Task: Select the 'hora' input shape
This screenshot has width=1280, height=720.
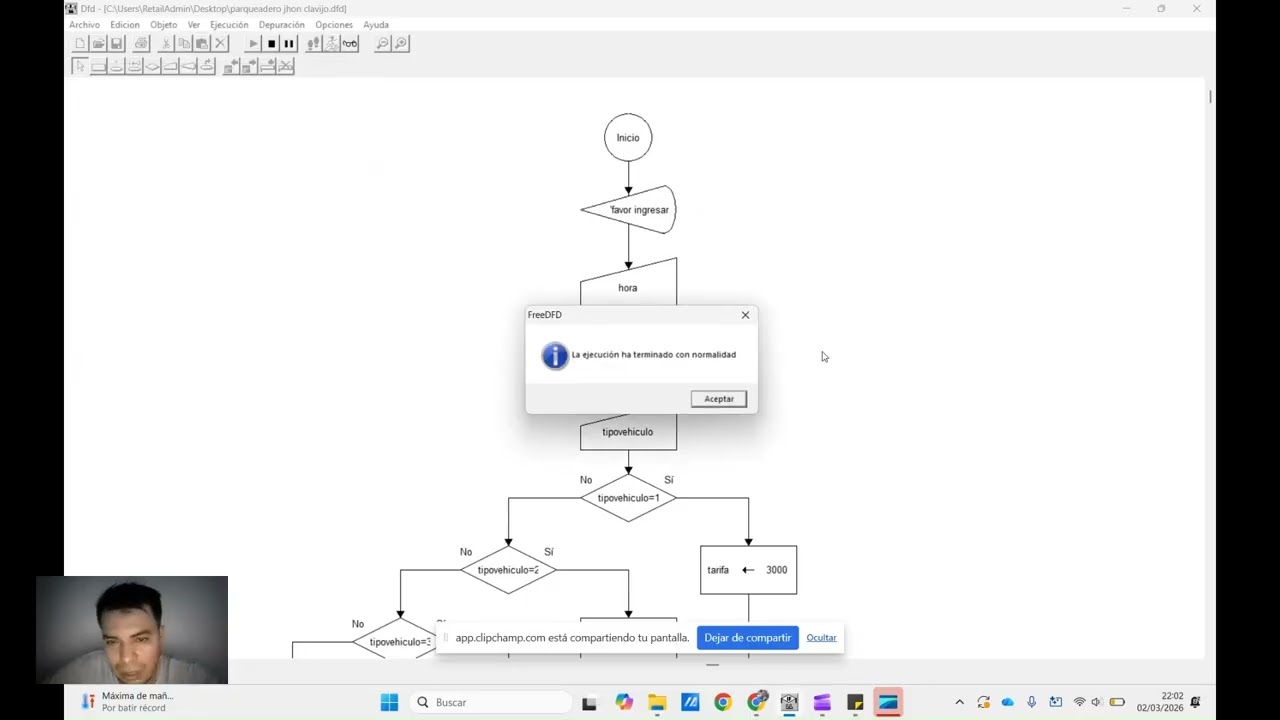Action: point(628,282)
